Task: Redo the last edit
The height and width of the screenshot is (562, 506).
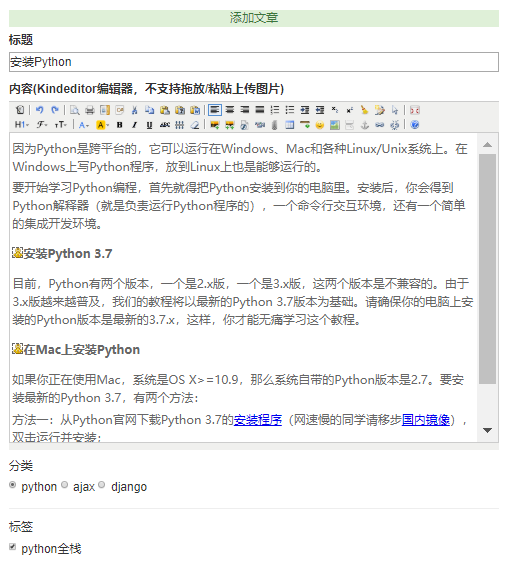Action: (54, 110)
